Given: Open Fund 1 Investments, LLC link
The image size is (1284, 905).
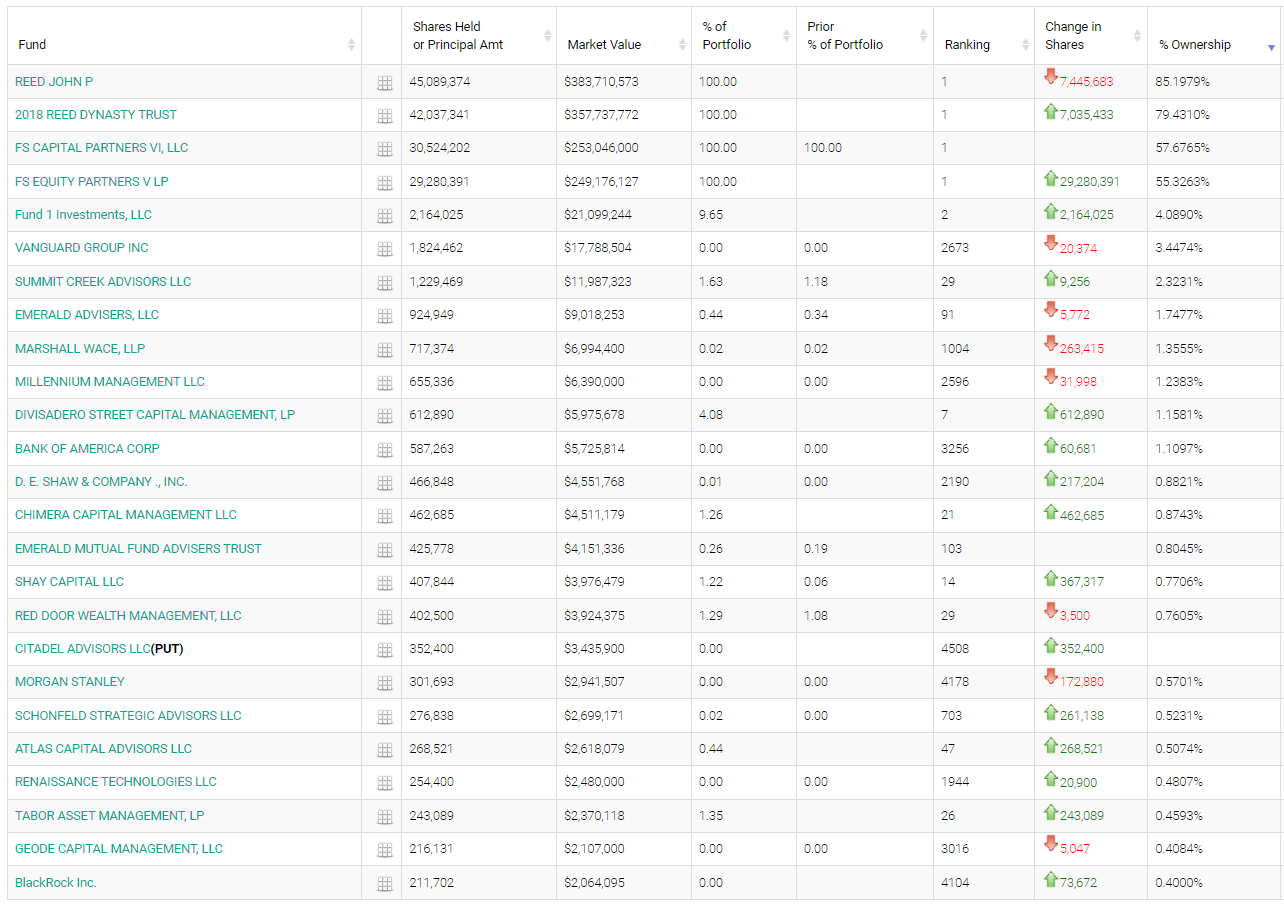Looking at the screenshot, I should coord(84,215).
